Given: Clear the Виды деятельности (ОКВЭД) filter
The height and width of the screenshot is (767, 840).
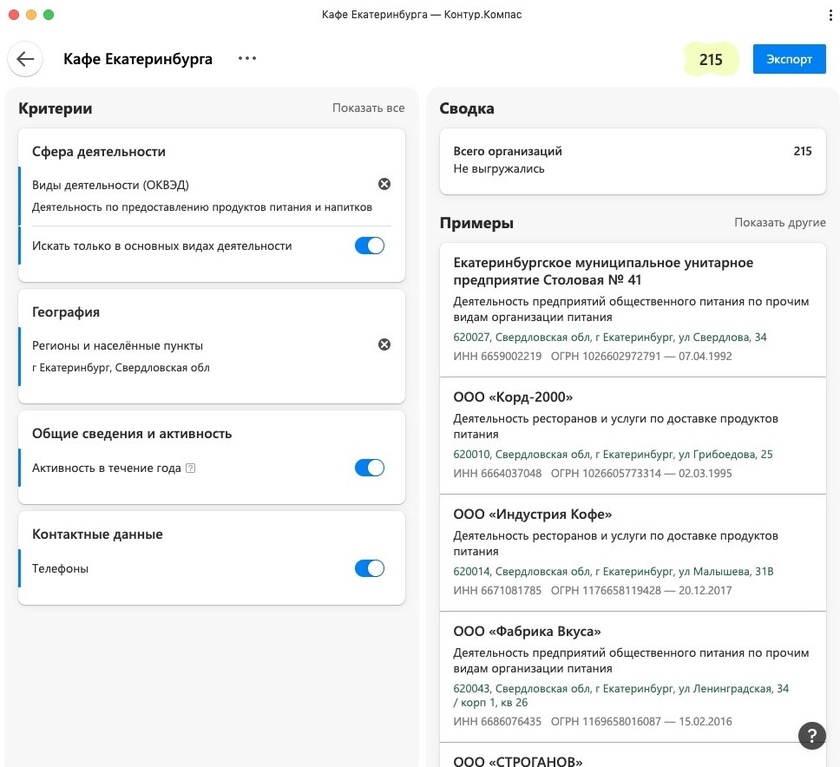Looking at the screenshot, I should click(384, 184).
